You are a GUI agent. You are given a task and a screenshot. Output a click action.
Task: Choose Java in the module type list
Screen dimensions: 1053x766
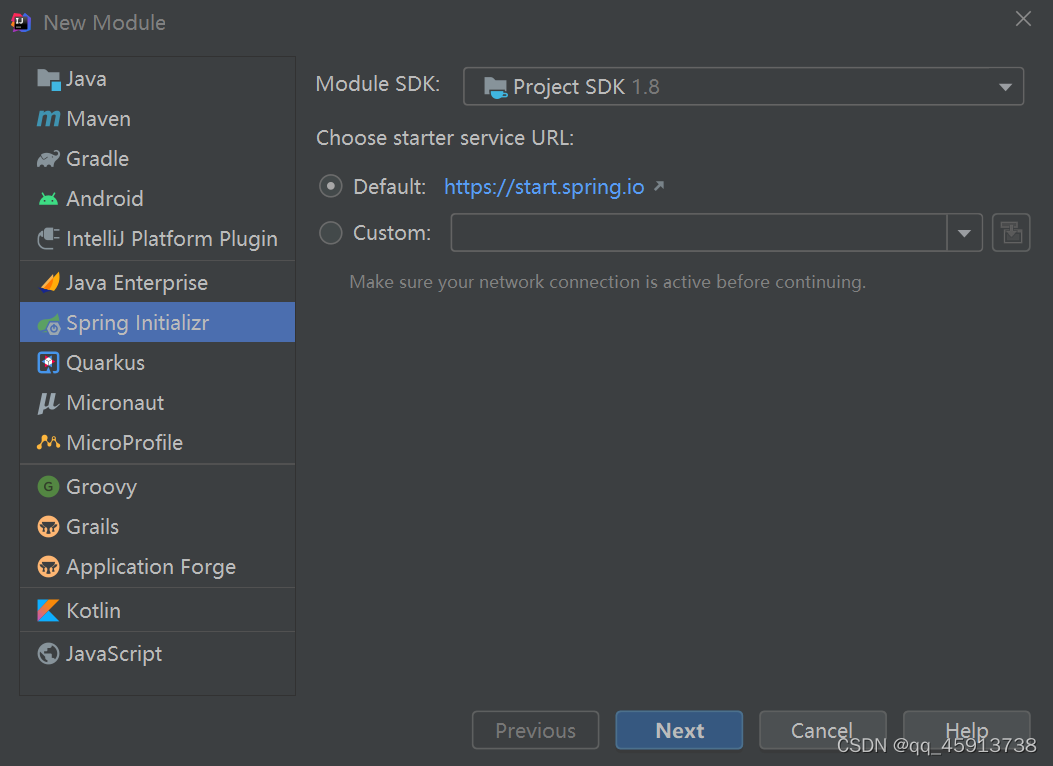point(157,79)
